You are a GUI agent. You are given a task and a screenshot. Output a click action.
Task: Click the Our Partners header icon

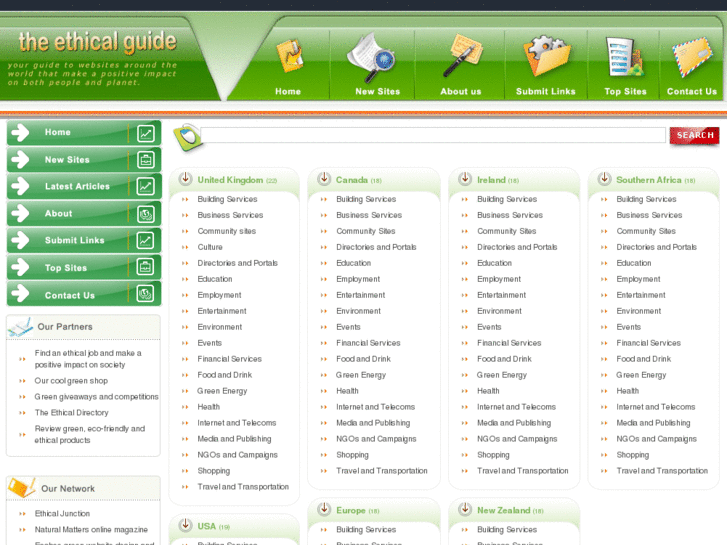20,327
